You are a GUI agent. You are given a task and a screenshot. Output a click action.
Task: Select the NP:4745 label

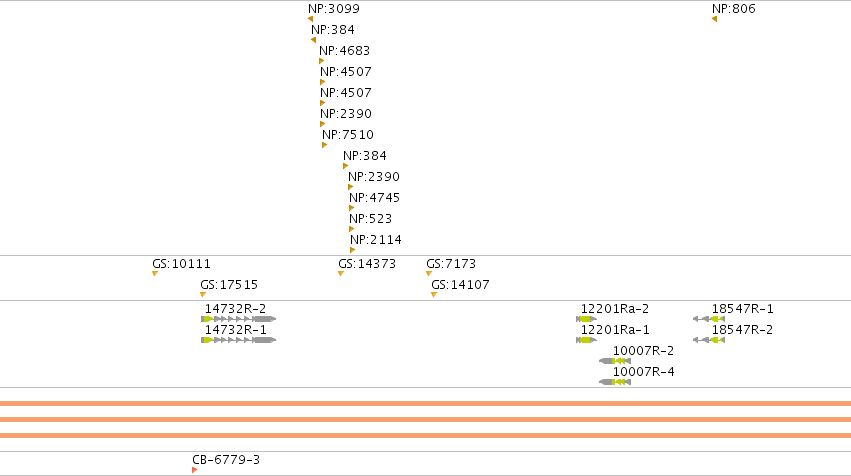pyautogui.click(x=374, y=198)
